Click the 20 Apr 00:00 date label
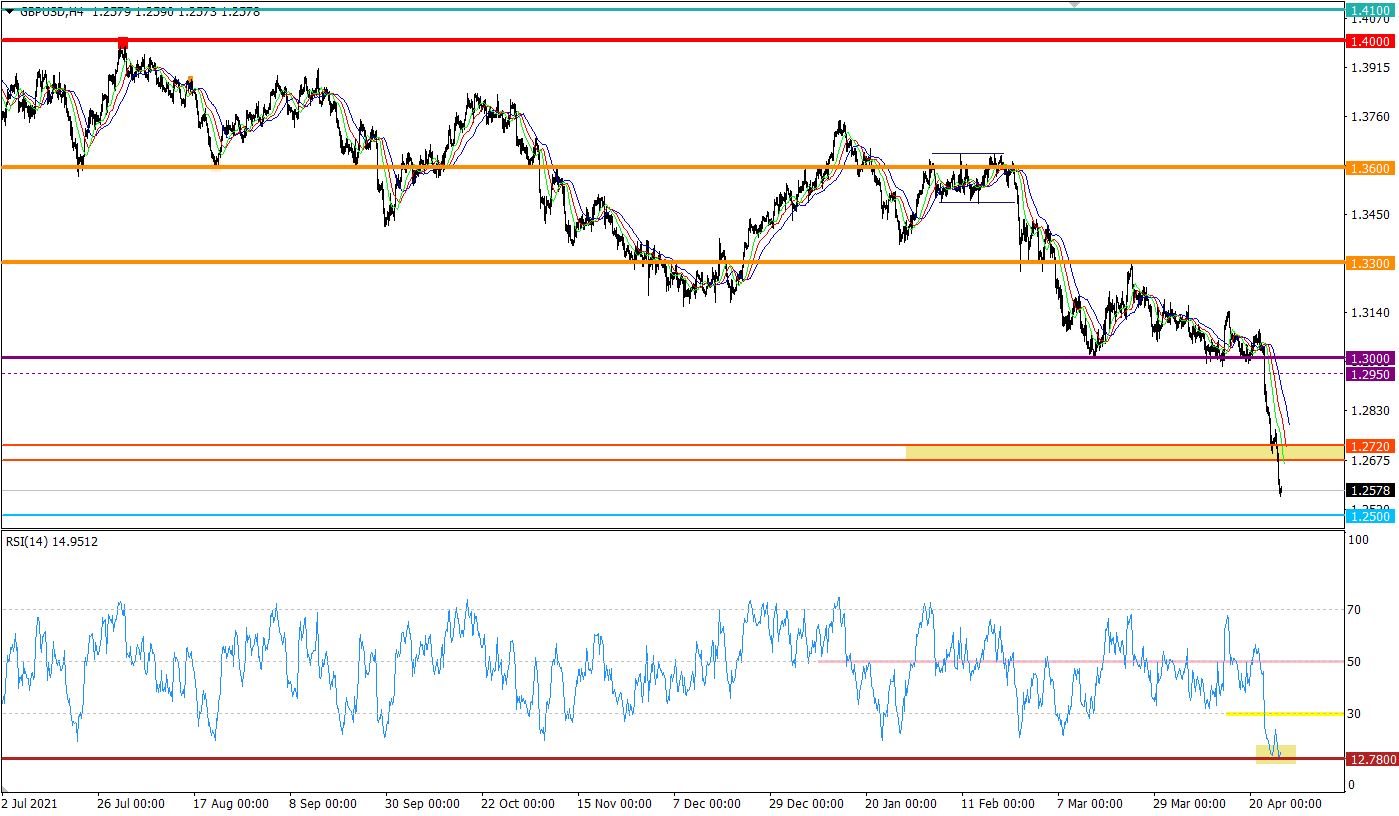This screenshot has height=816, width=1399. [1285, 804]
